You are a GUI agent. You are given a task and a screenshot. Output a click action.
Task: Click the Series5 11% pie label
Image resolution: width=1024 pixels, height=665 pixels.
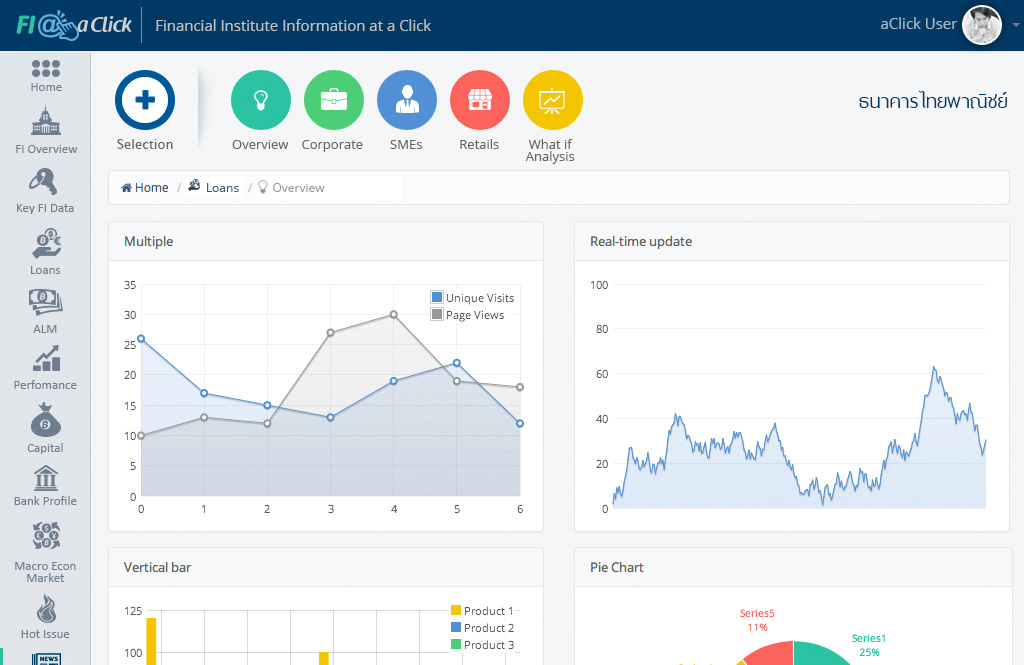(x=757, y=620)
